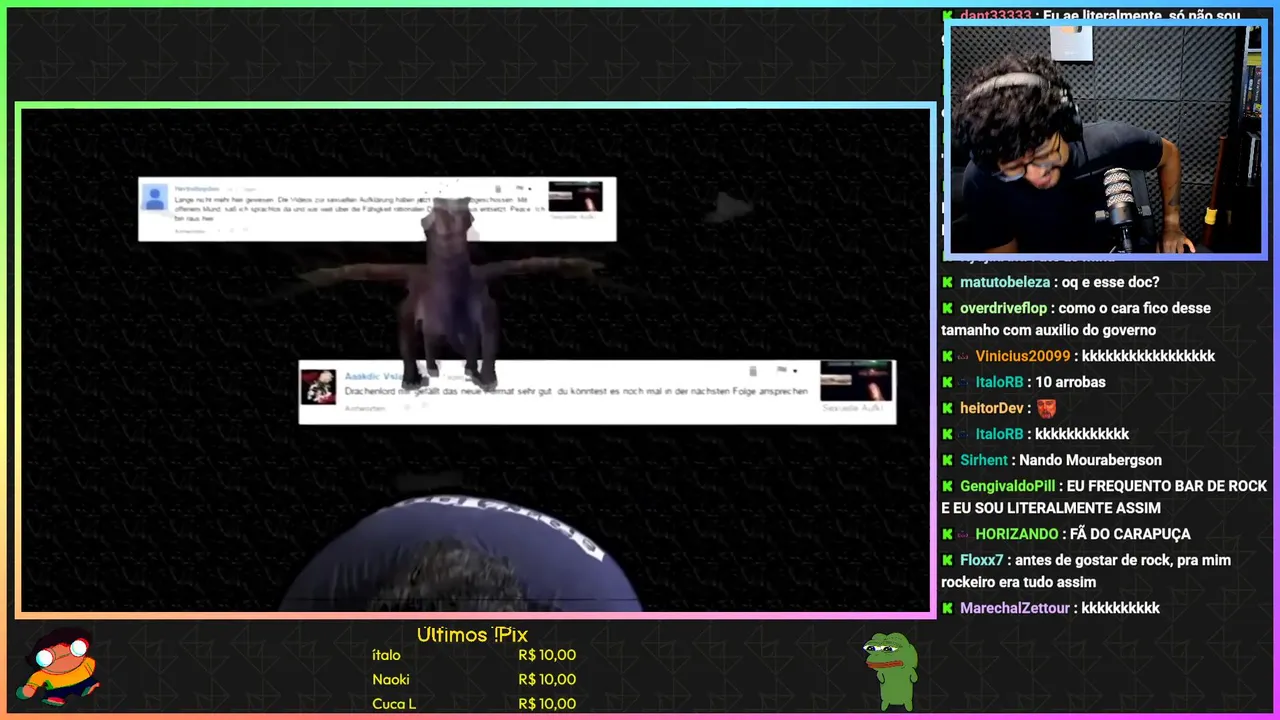This screenshot has width=1280, height=720.
Task: Click the message 'oq e esse doc?'
Action: [1112, 283]
